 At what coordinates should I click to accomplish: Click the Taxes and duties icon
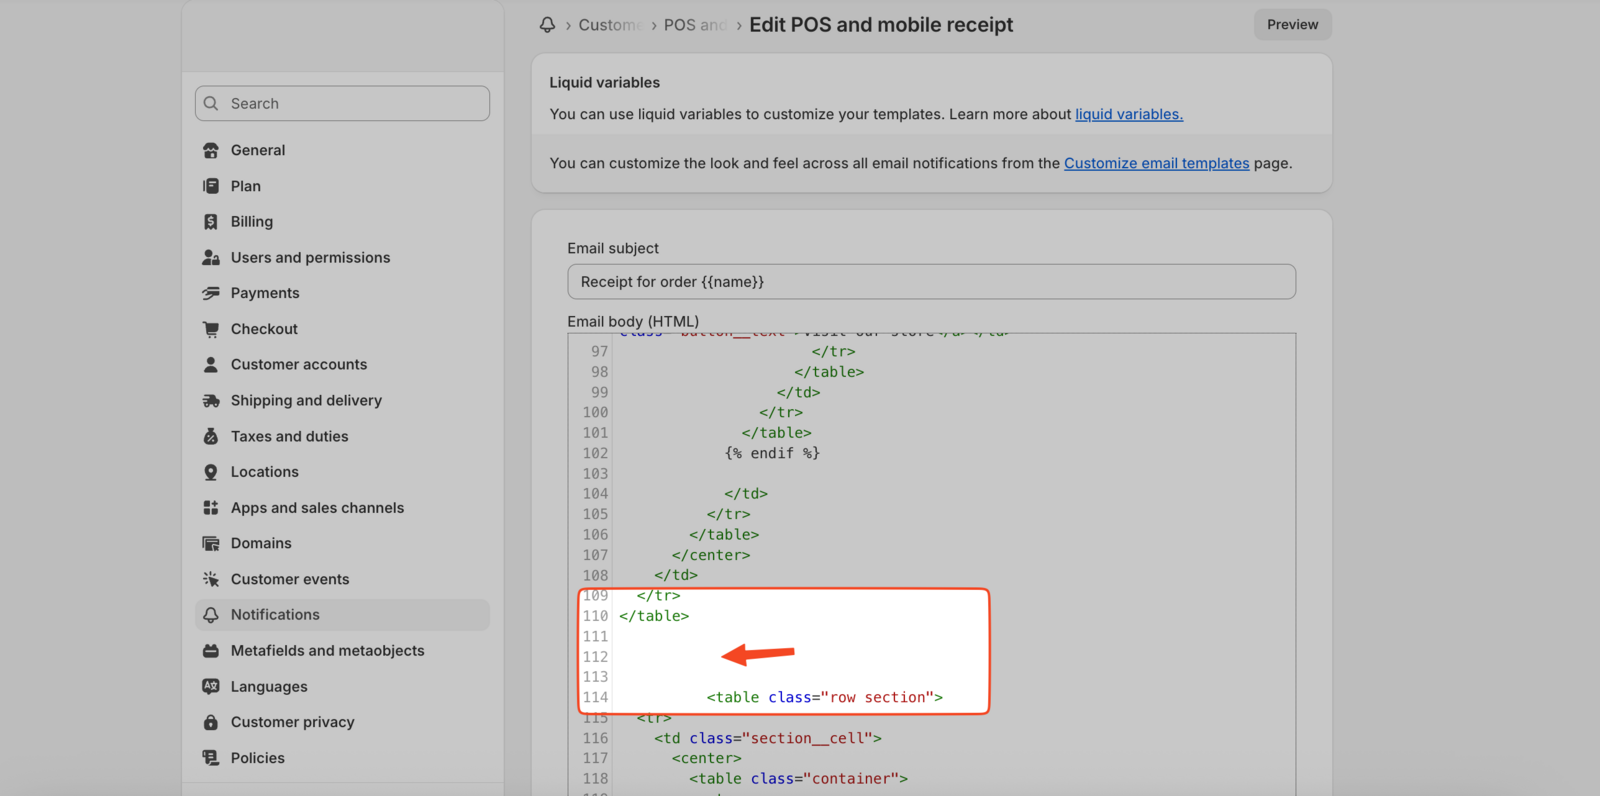click(x=211, y=436)
